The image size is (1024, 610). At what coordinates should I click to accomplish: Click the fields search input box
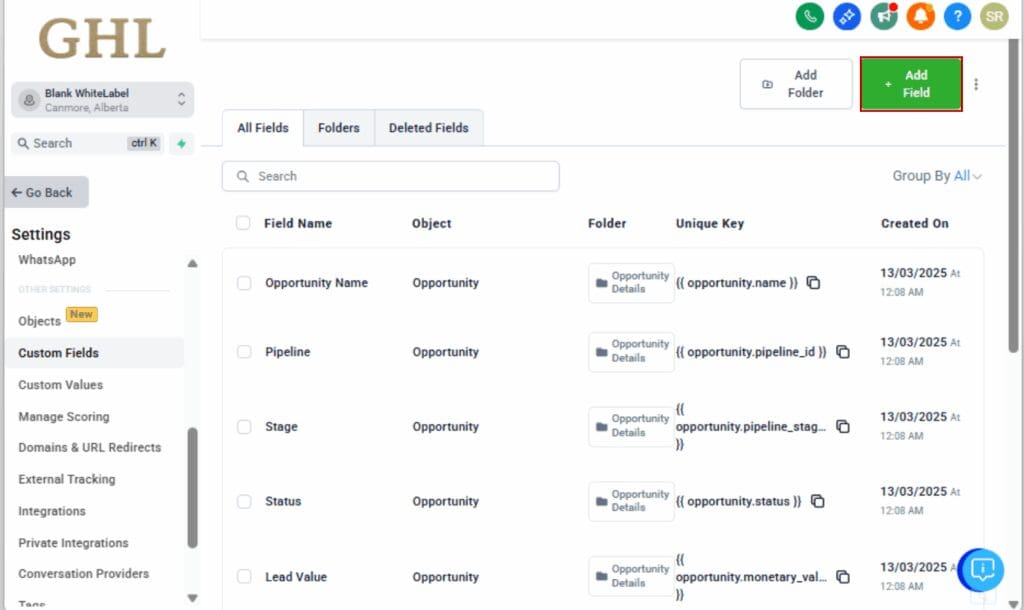point(390,176)
